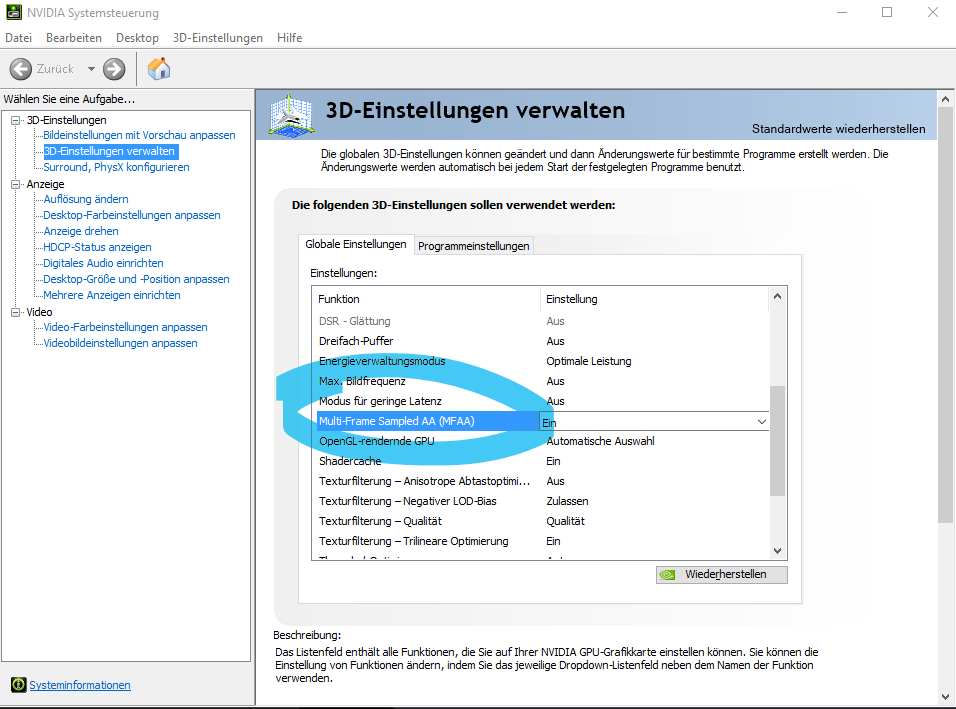This screenshot has width=956, height=709.
Task: Open Videobildeinstellungen anpassen
Action: pyautogui.click(x=121, y=343)
